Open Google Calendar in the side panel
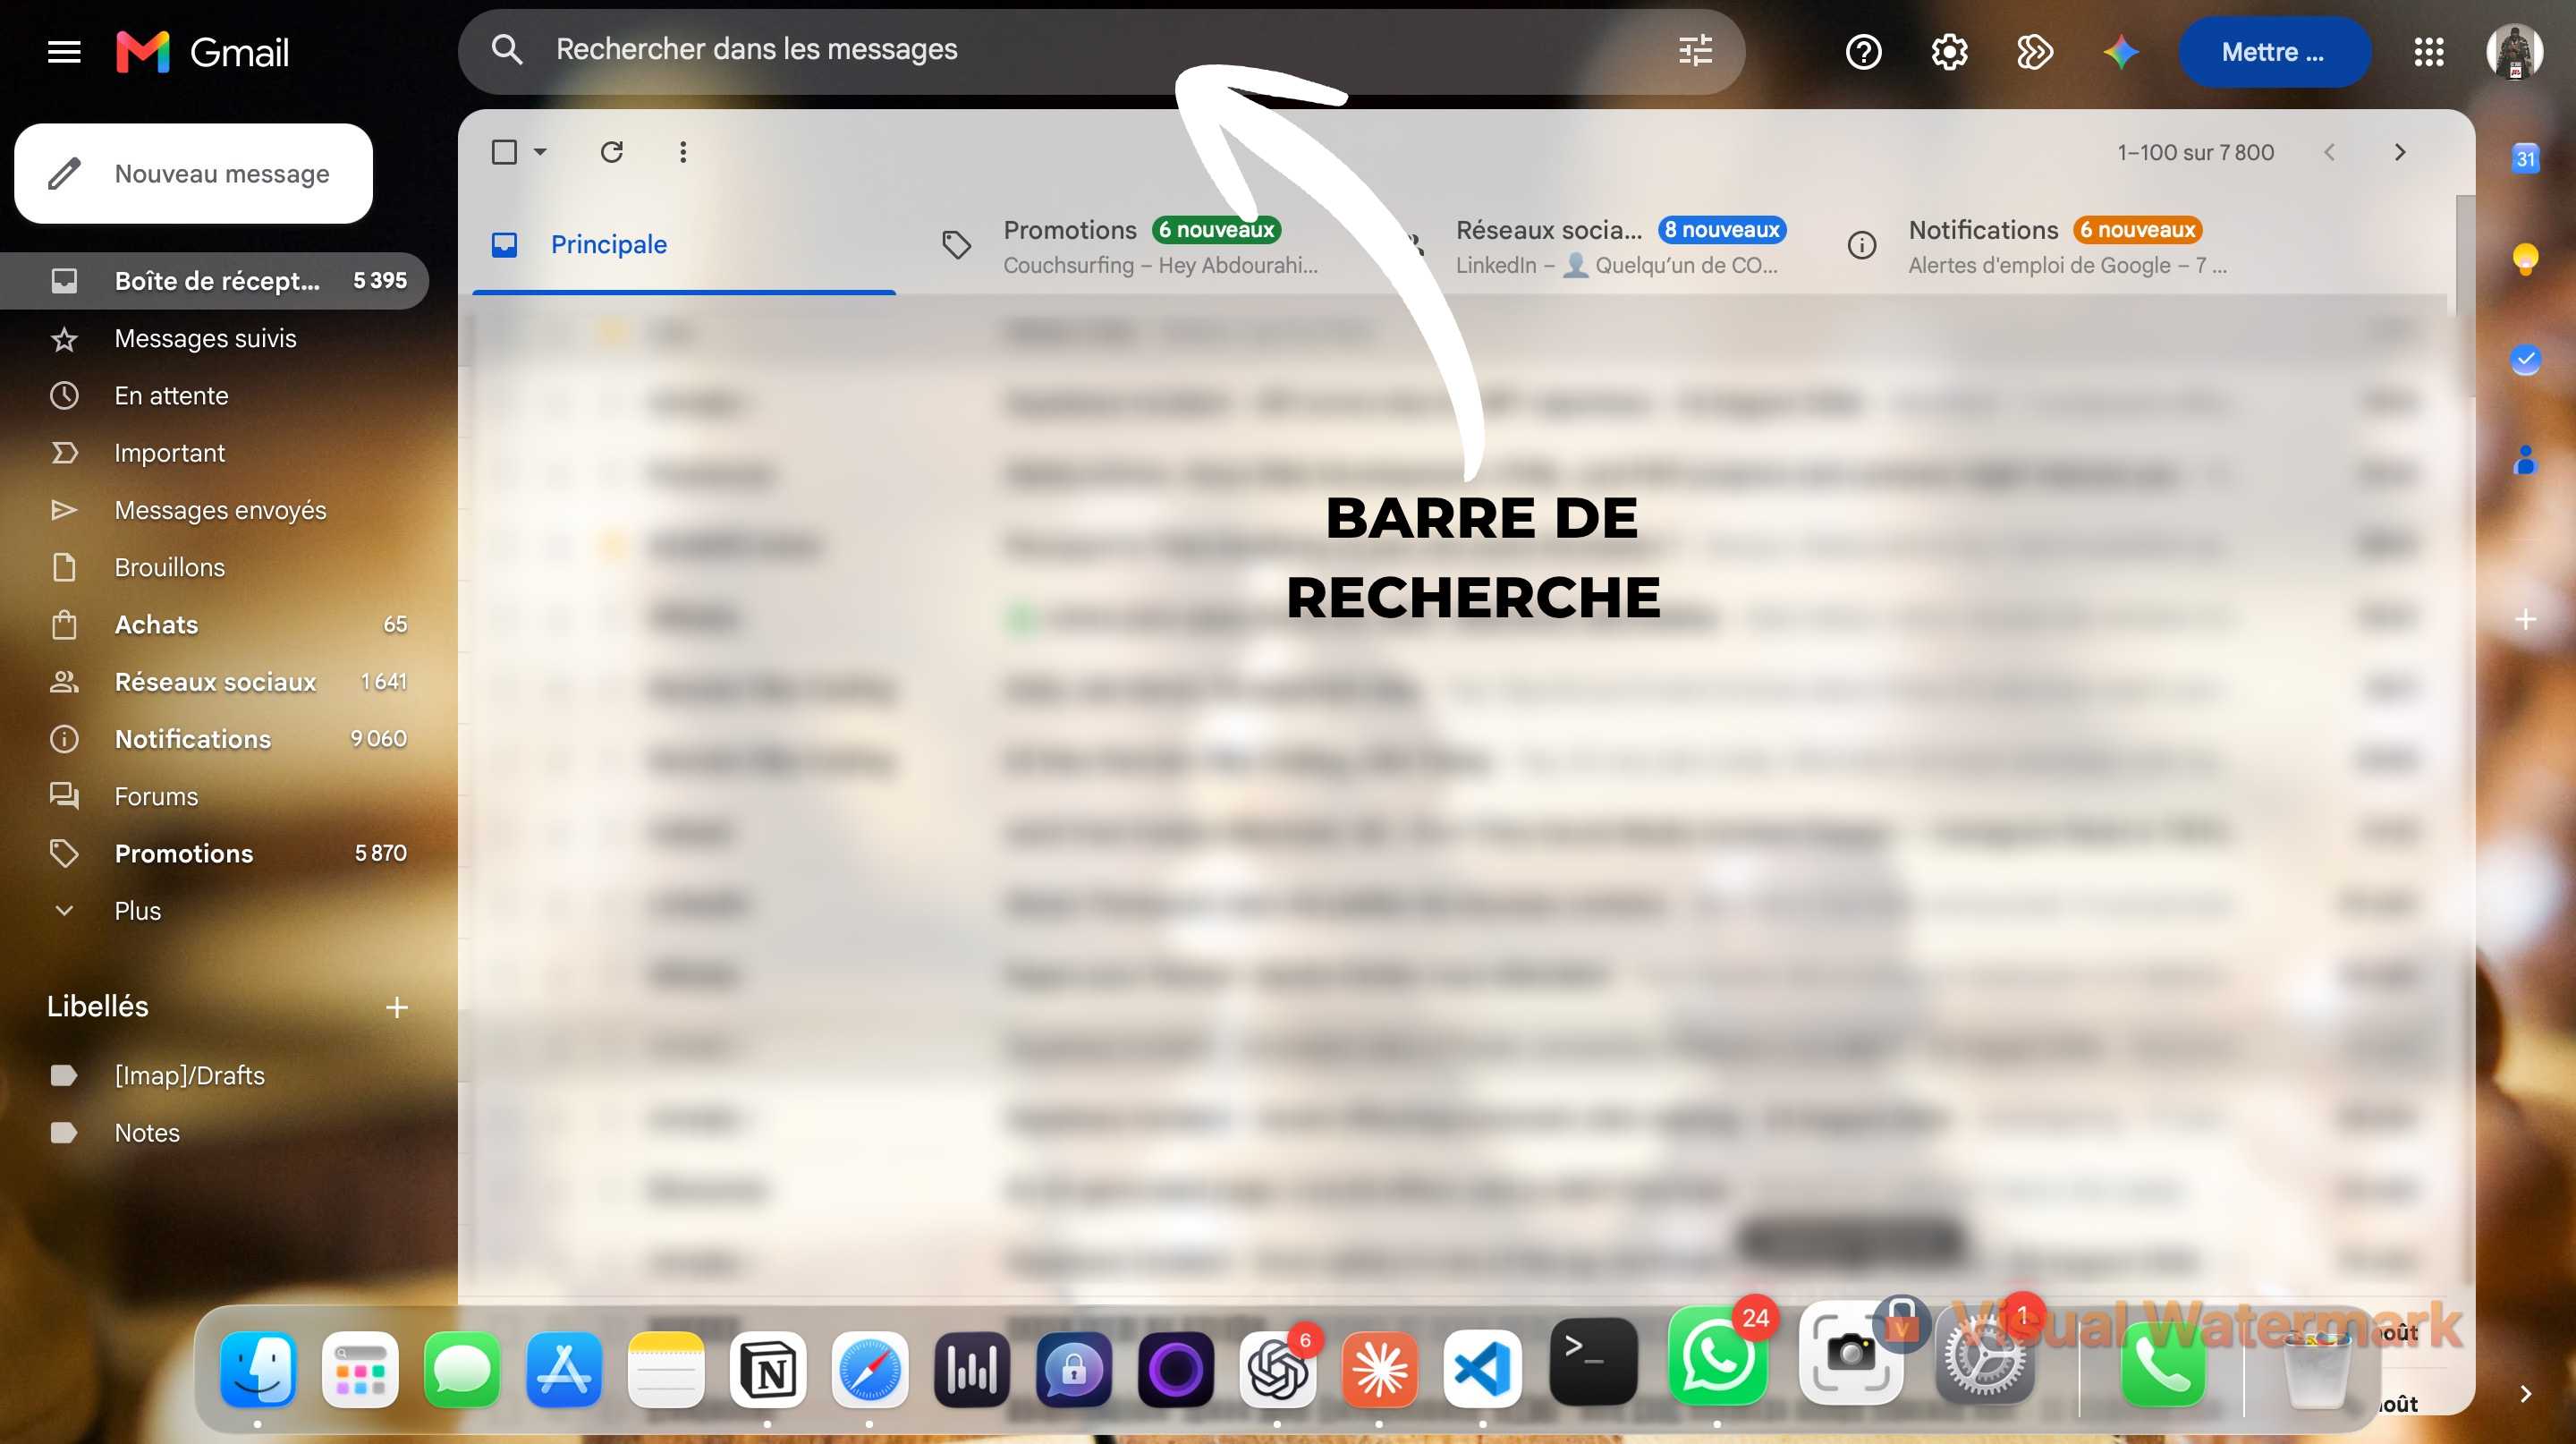 [x=2525, y=158]
